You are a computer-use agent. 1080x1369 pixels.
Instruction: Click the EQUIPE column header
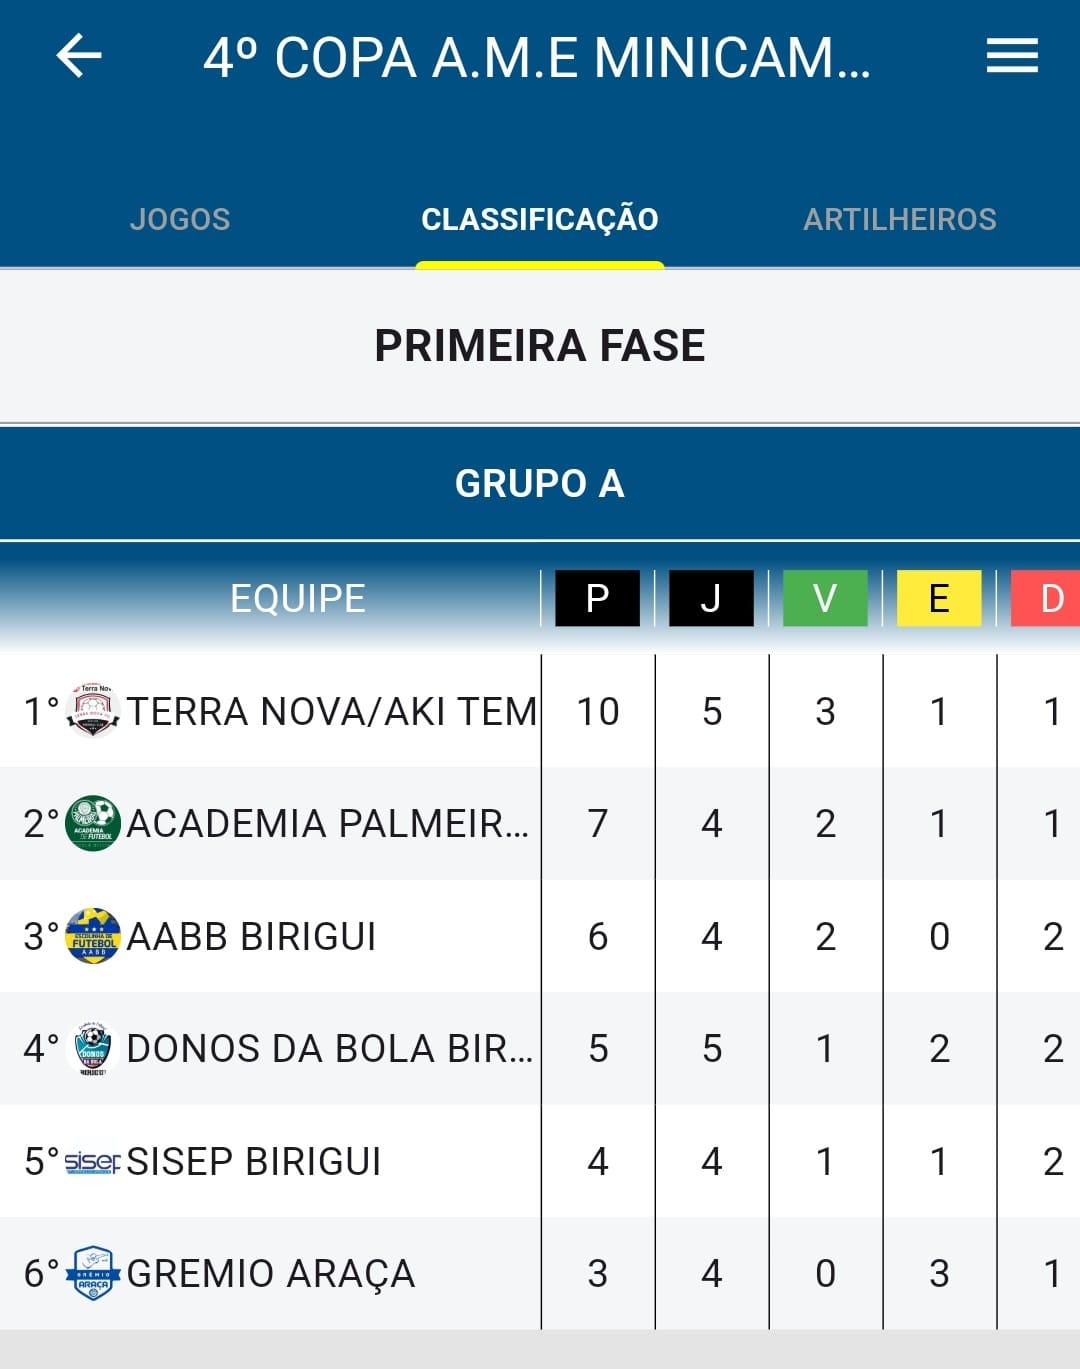pos(298,598)
